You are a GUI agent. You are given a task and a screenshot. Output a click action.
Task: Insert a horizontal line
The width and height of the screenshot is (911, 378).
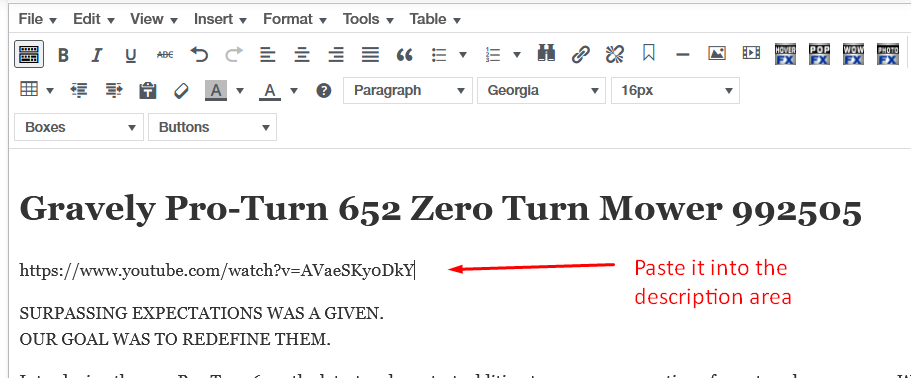coord(683,55)
